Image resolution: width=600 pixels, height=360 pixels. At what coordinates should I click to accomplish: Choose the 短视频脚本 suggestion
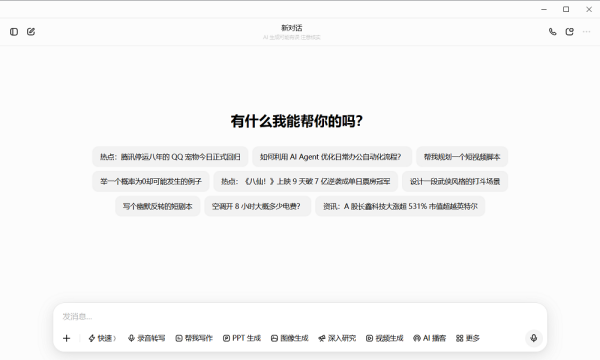462,157
